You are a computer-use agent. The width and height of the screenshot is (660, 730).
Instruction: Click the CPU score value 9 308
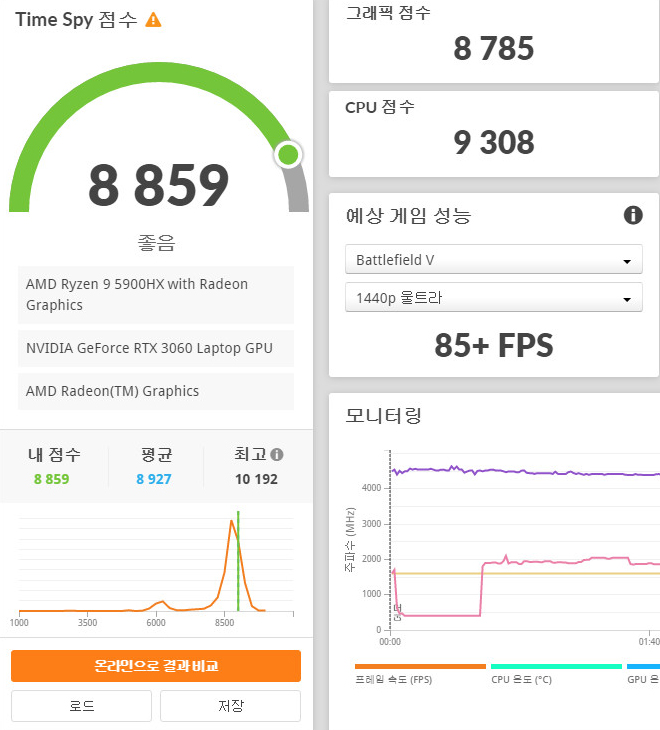[x=494, y=142]
